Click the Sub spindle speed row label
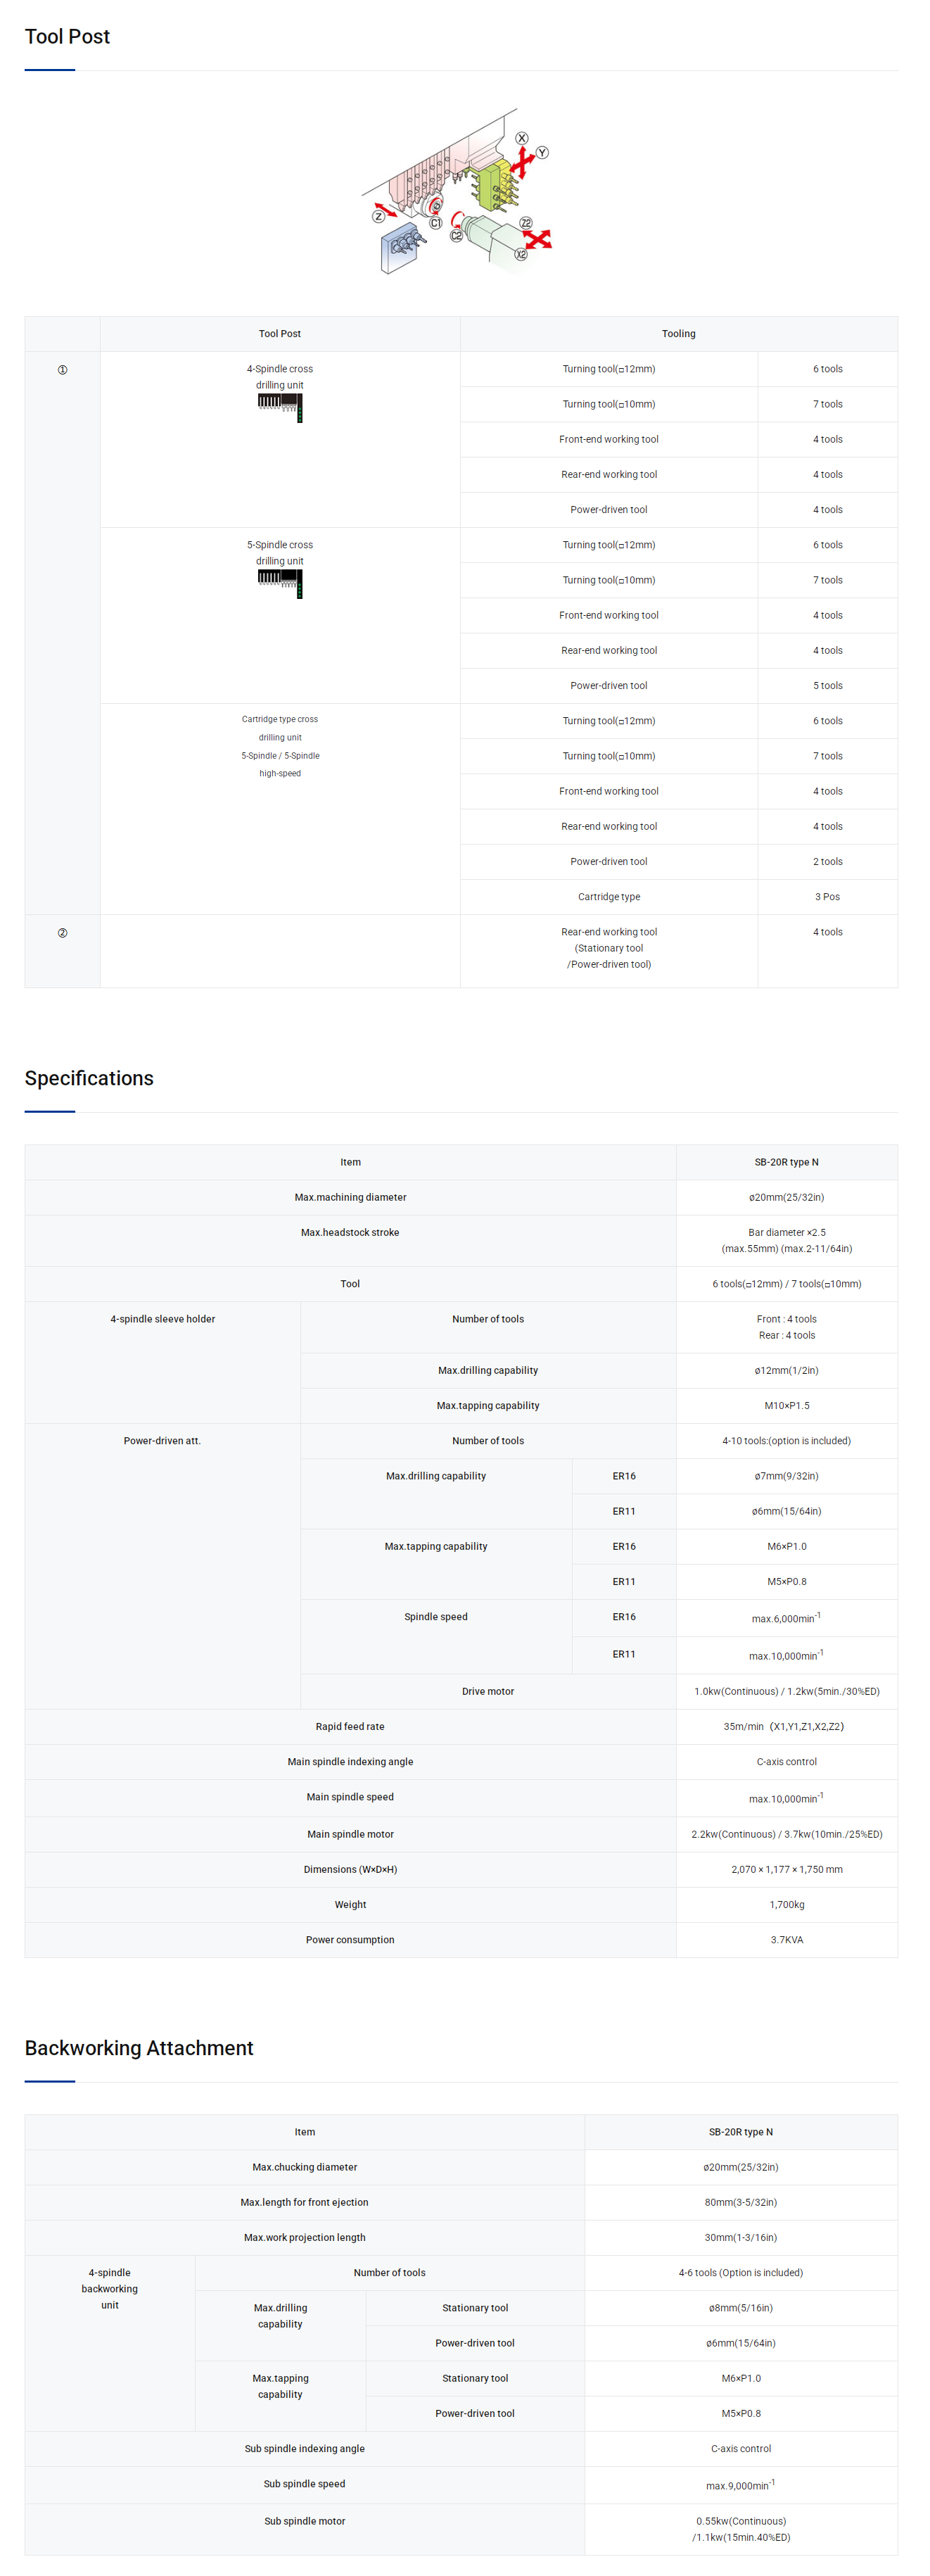The width and height of the screenshot is (930, 2576). click(x=304, y=2484)
